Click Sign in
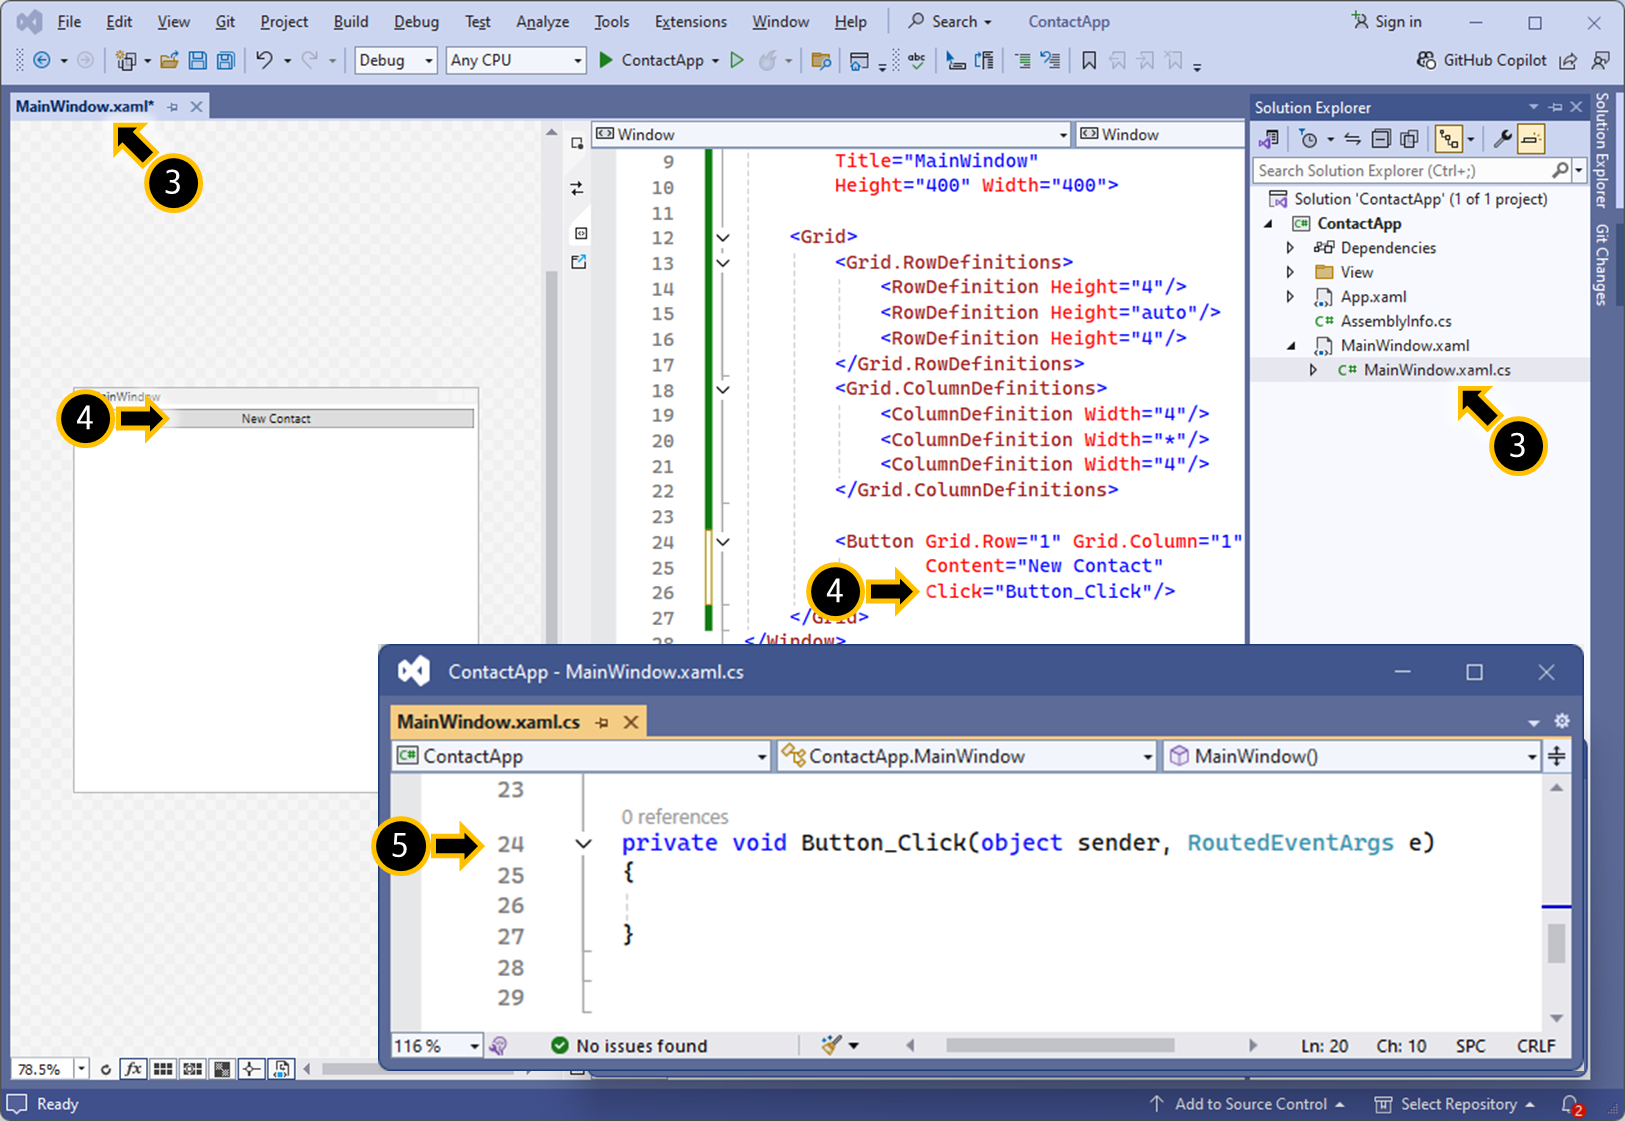The height and width of the screenshot is (1121, 1625). click(1386, 21)
